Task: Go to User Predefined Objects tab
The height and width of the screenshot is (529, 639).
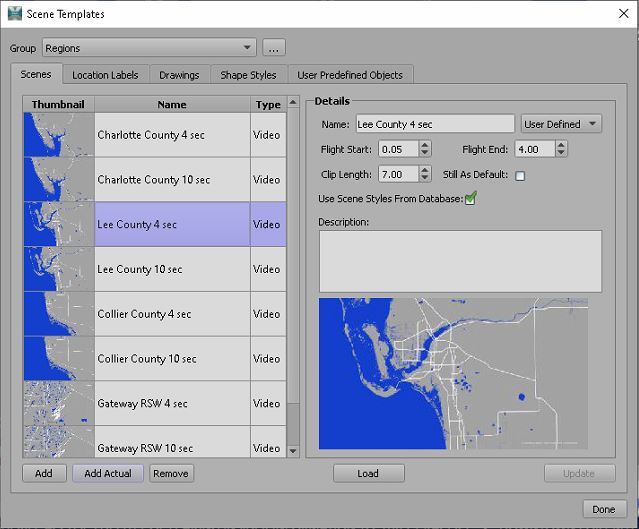Action: point(350,75)
